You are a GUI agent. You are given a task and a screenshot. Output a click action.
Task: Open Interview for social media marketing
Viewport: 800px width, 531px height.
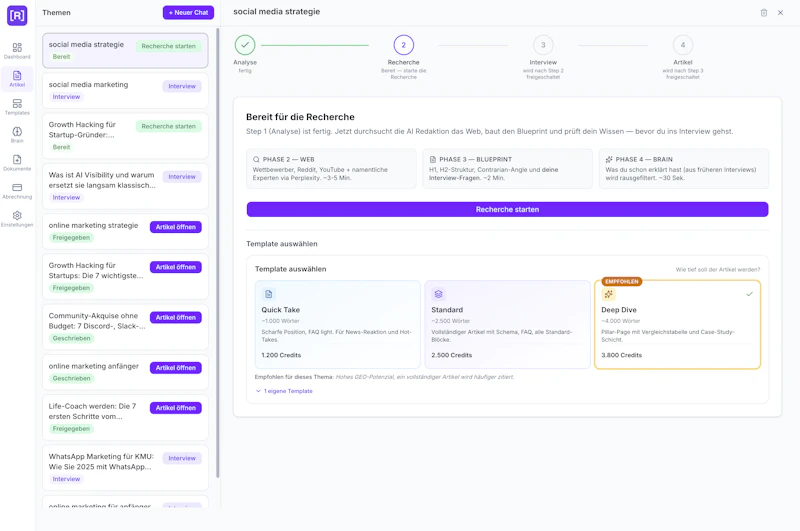(x=182, y=86)
